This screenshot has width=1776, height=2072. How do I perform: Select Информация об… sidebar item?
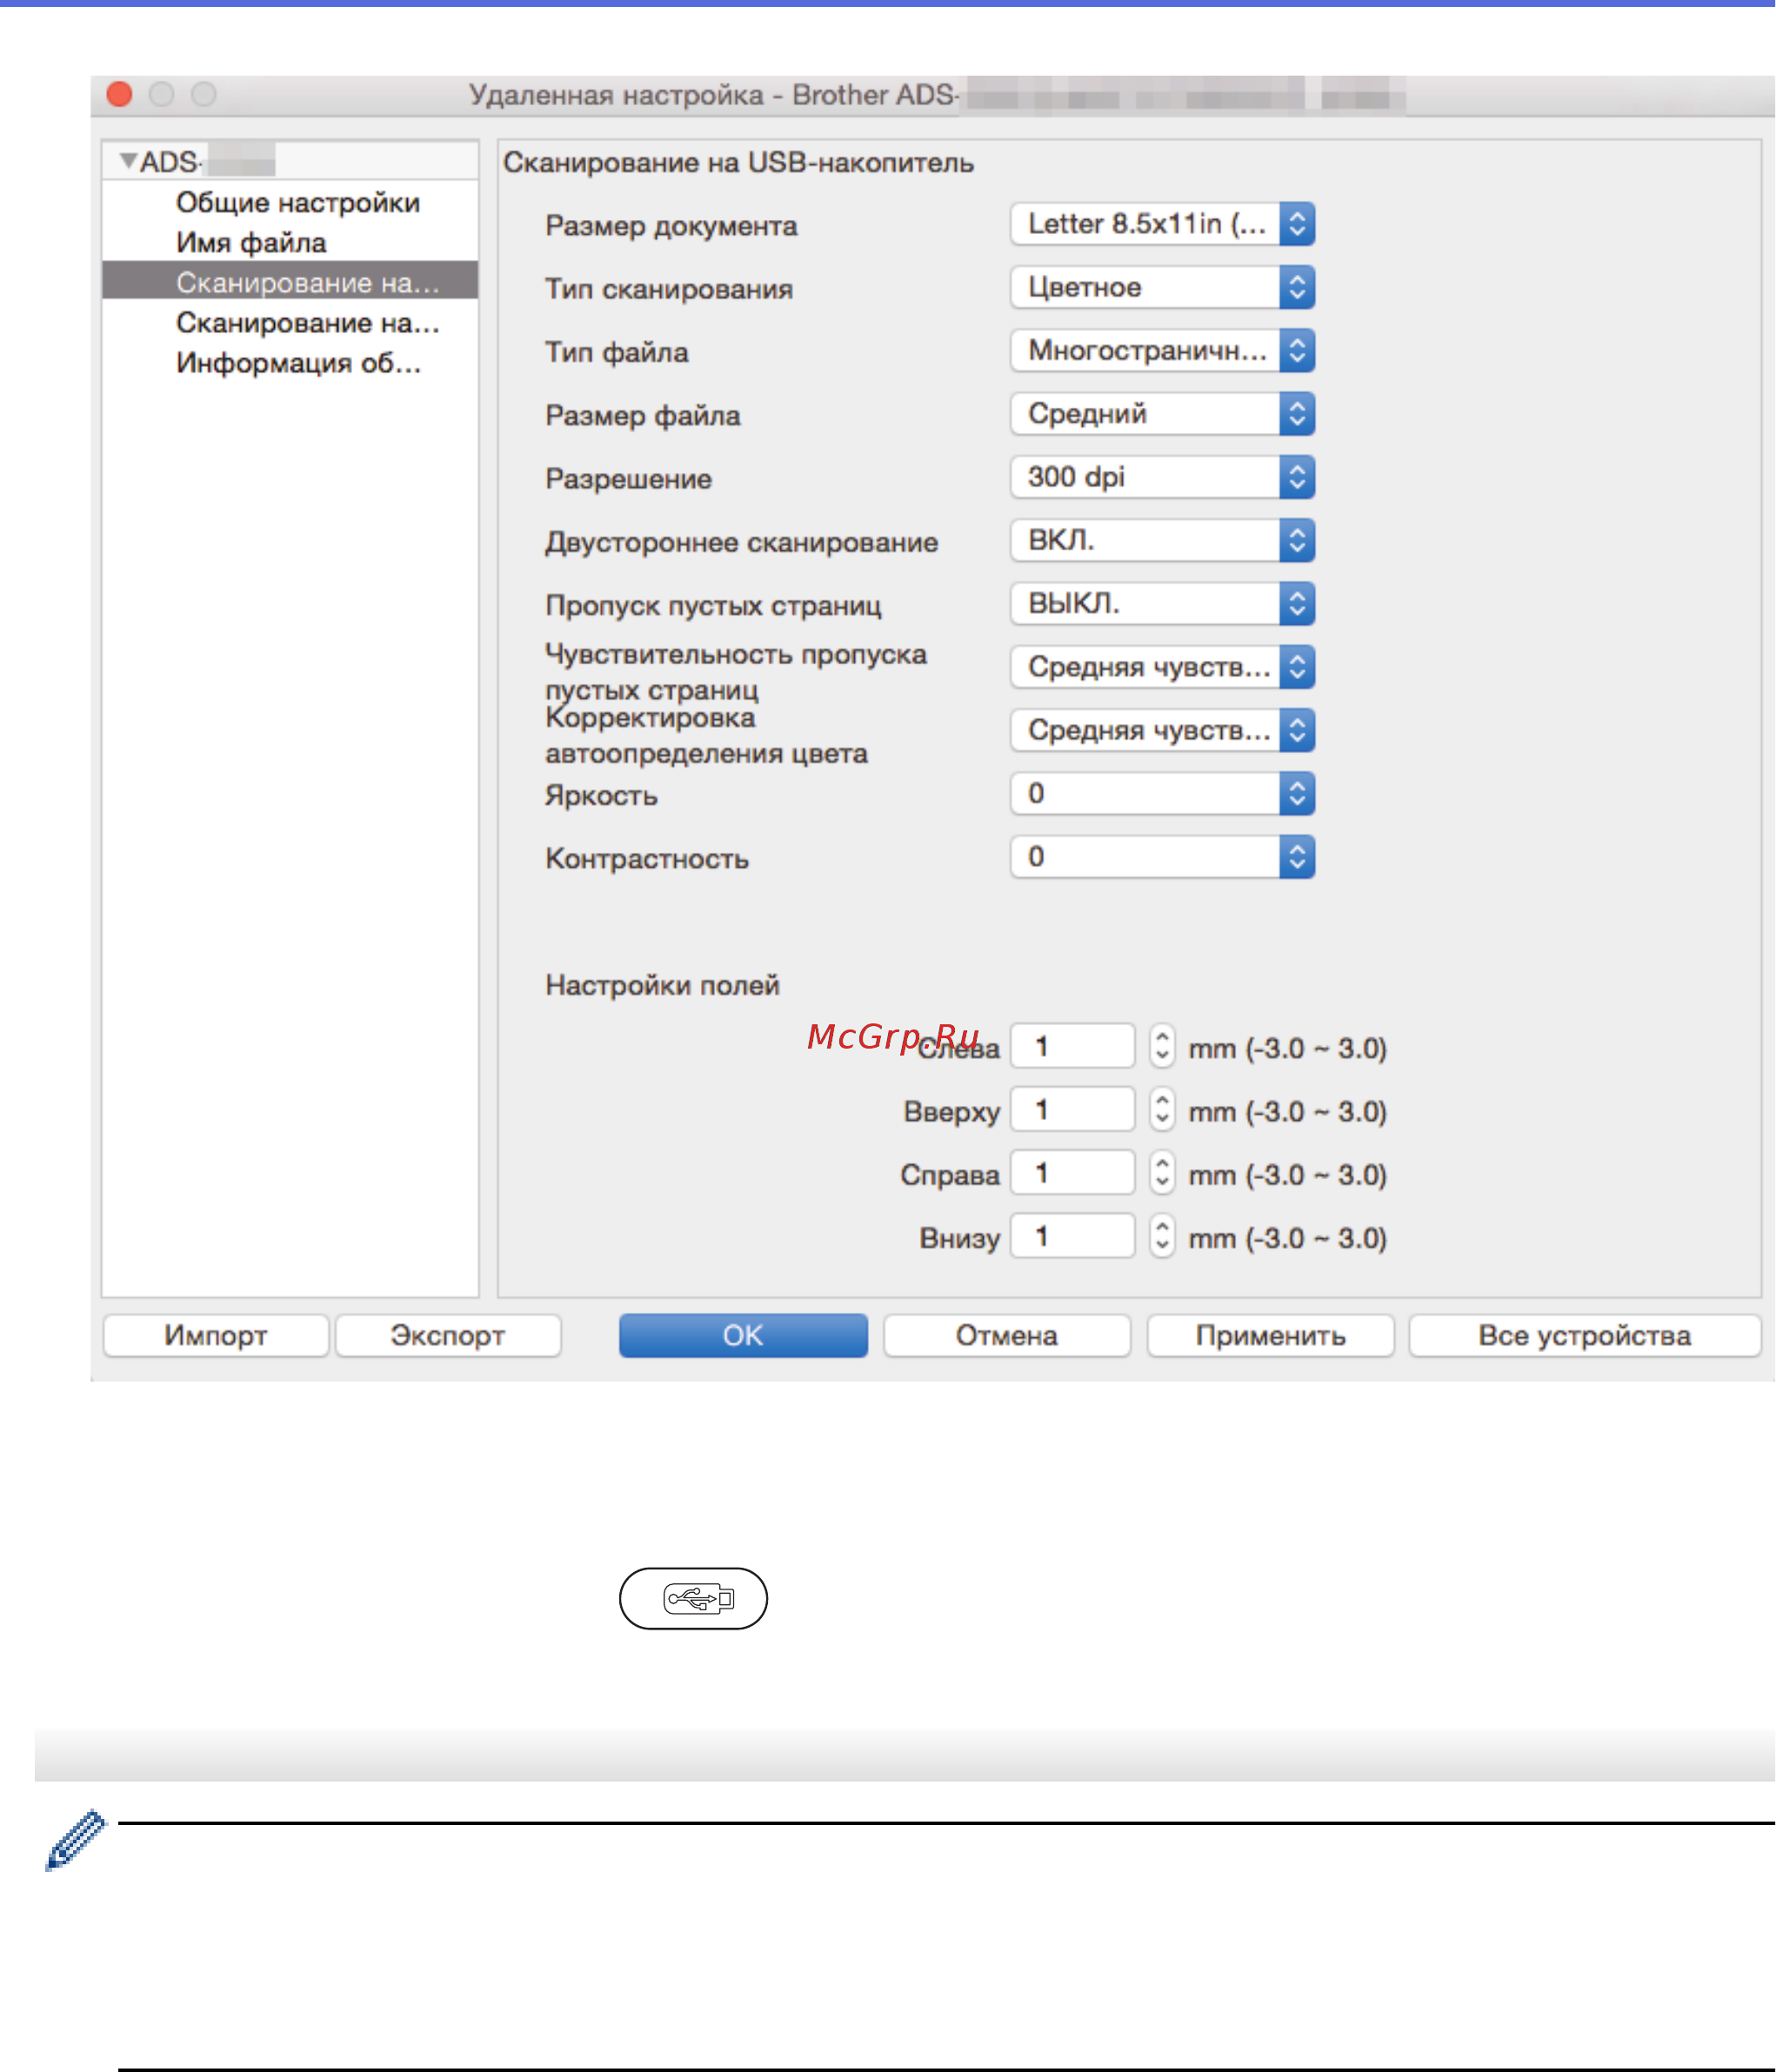[298, 363]
